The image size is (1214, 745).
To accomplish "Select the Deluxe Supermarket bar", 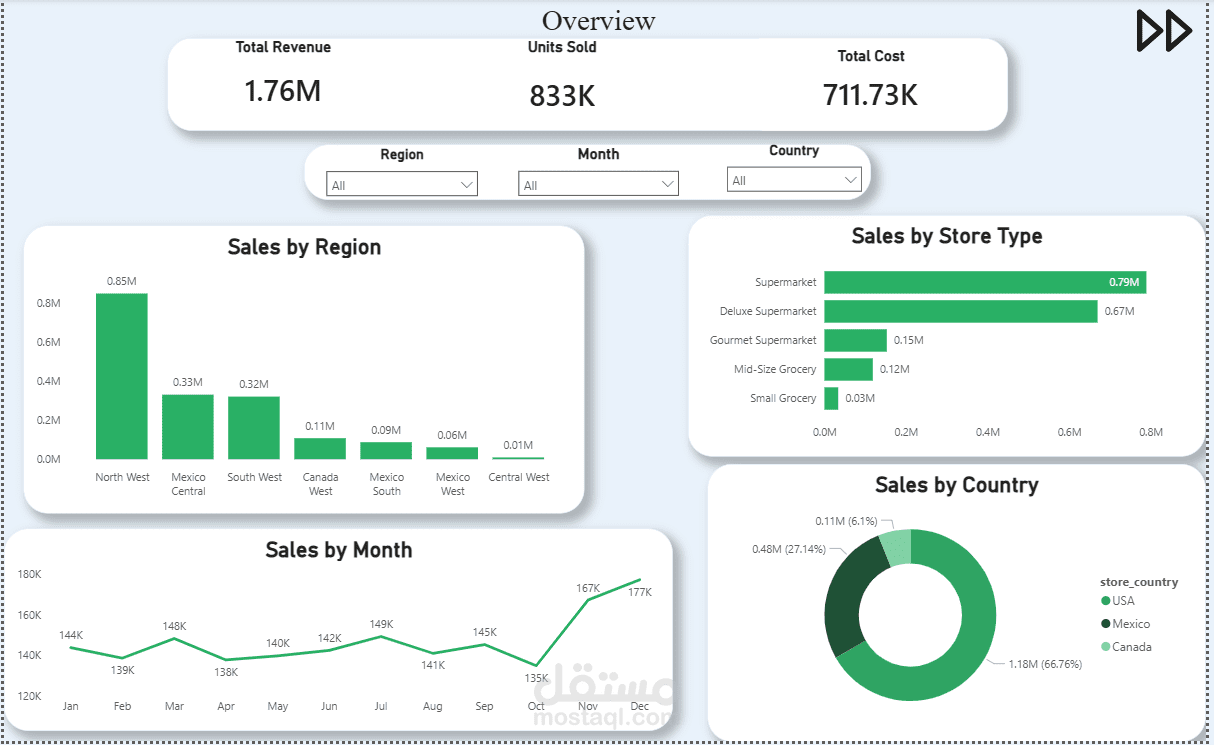I will click(x=961, y=311).
